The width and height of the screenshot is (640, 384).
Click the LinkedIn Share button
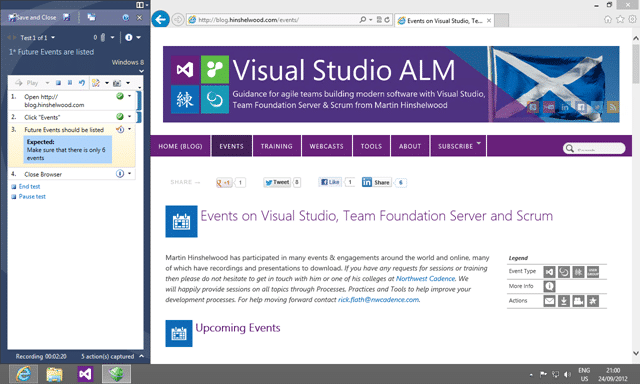tap(376, 182)
